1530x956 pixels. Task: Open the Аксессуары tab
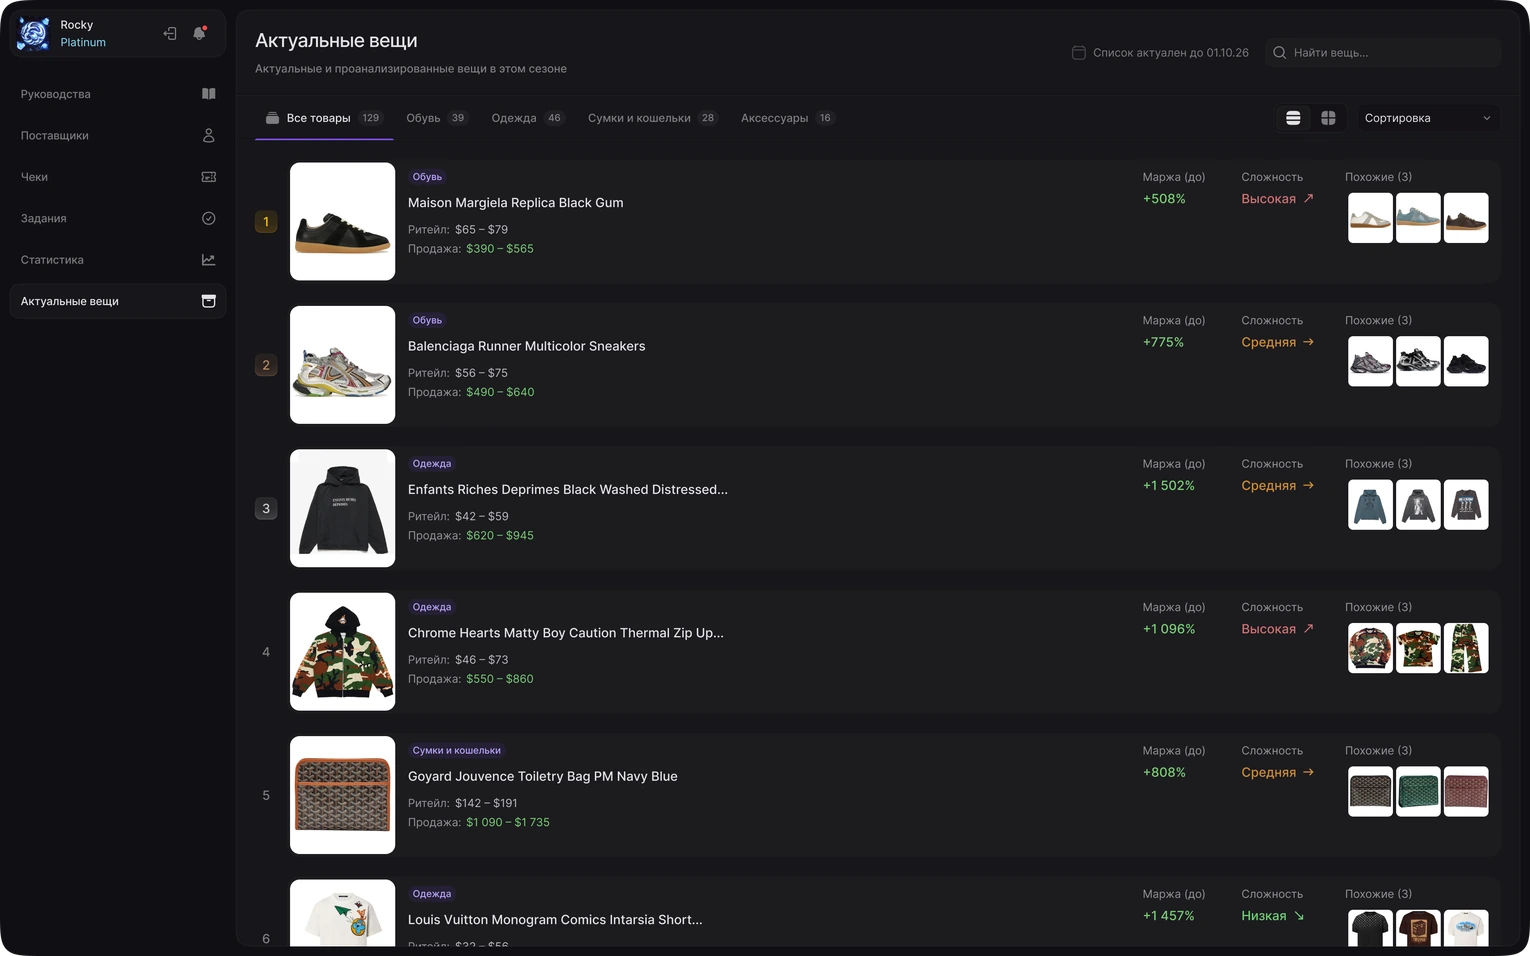coord(787,118)
